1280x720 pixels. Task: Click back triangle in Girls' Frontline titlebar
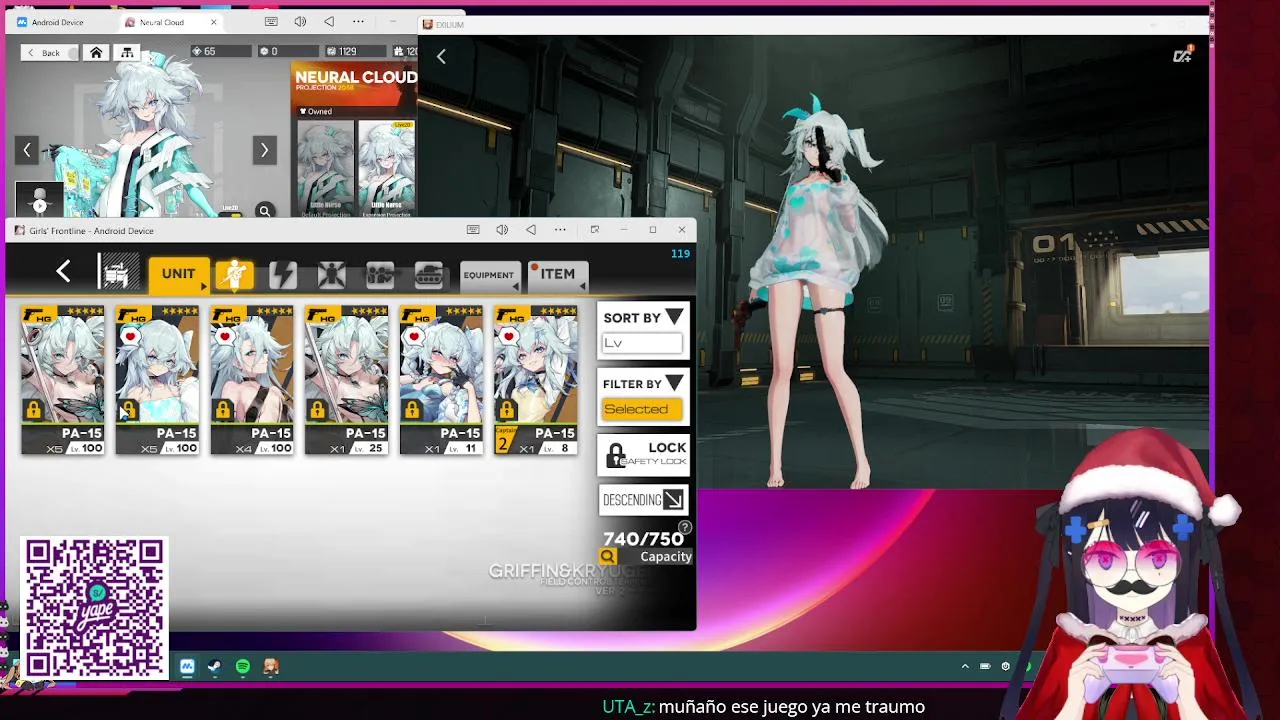(531, 230)
